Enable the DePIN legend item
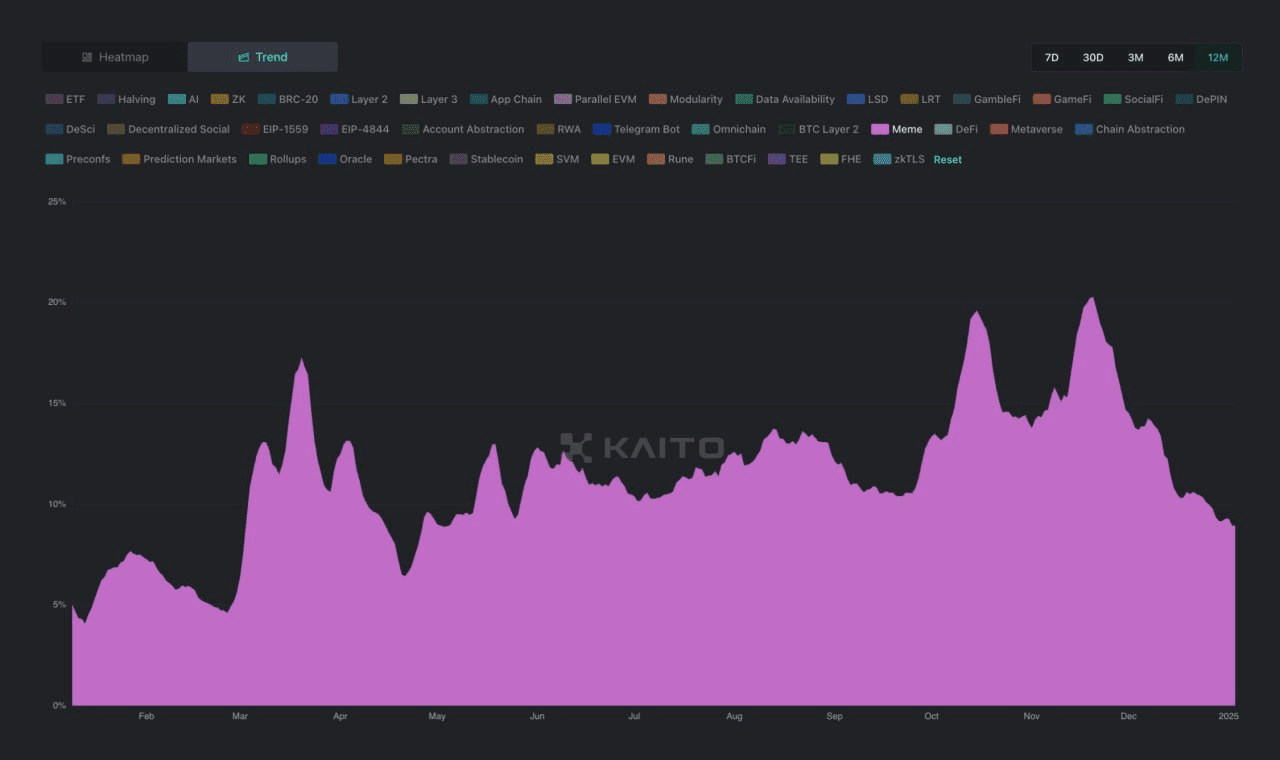 [x=1201, y=99]
